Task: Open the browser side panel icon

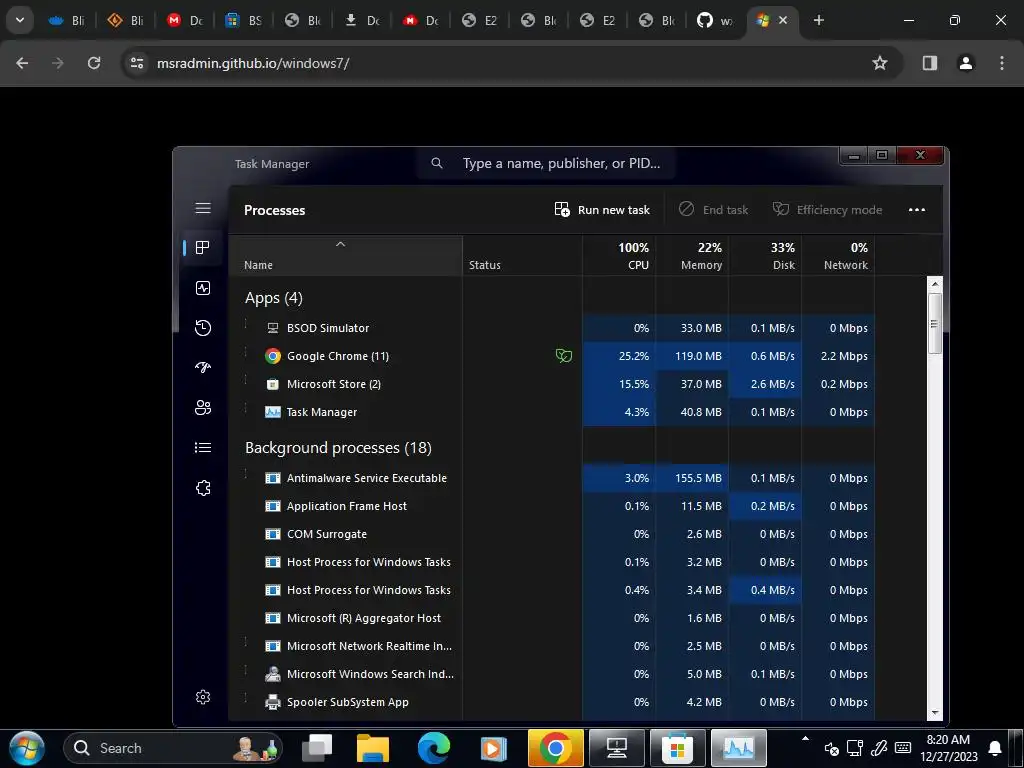Action: click(929, 63)
